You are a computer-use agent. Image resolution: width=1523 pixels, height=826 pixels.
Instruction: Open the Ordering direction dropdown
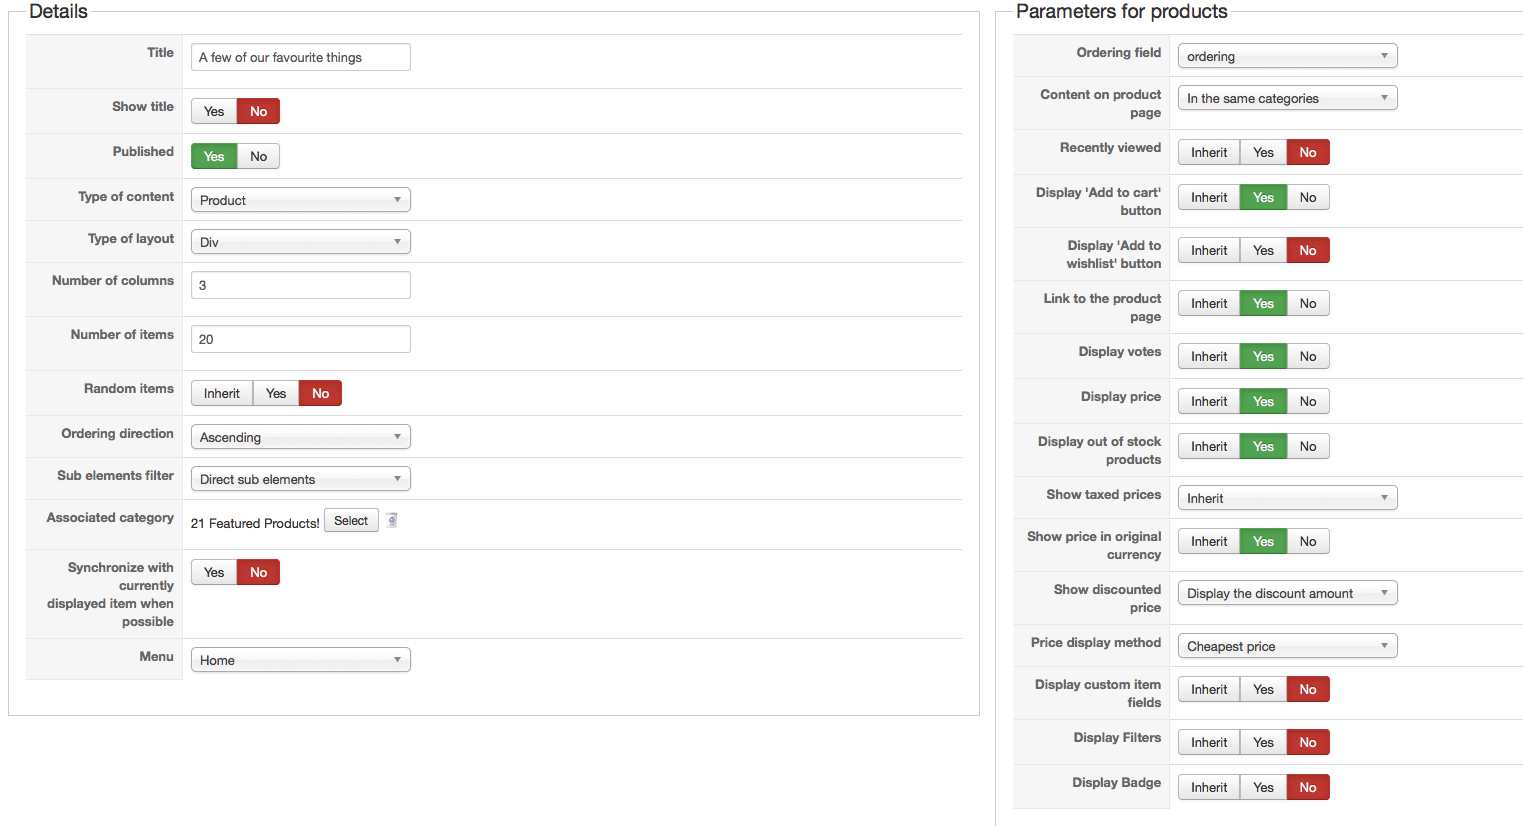pos(300,437)
